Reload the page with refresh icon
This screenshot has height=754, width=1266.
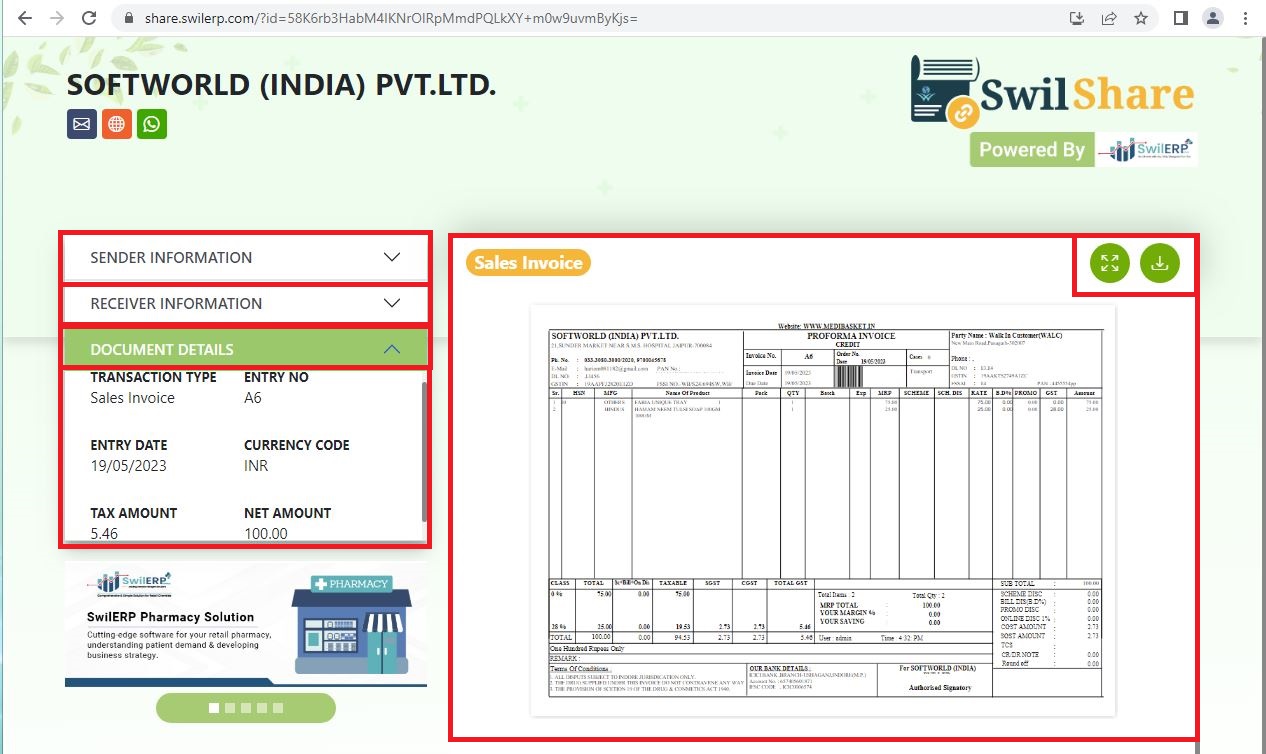tap(89, 18)
